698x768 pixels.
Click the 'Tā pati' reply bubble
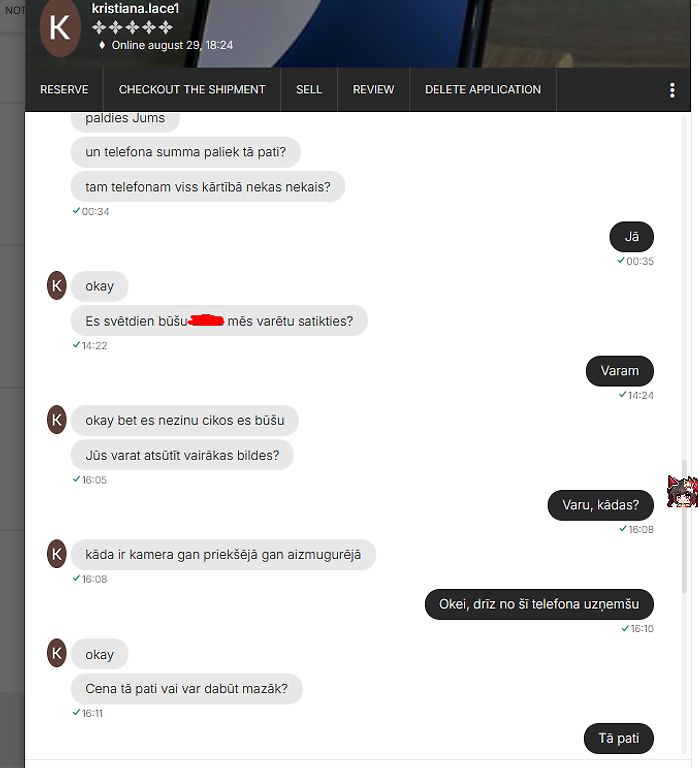pyautogui.click(x=619, y=739)
